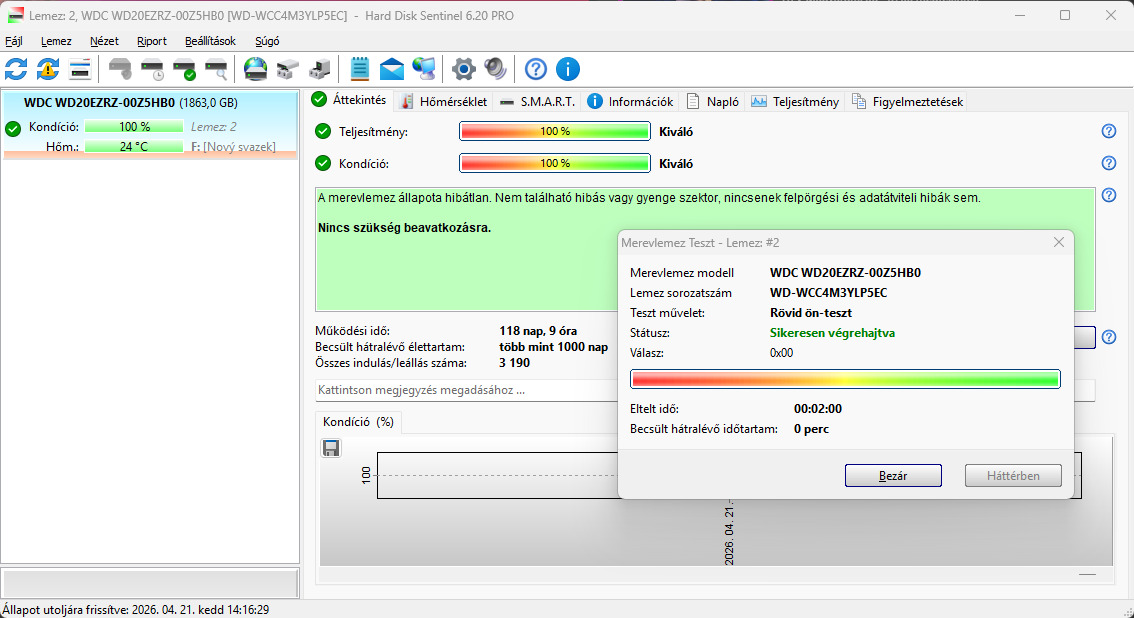Open the Súgó menu
This screenshot has height=618, width=1134.
point(267,41)
